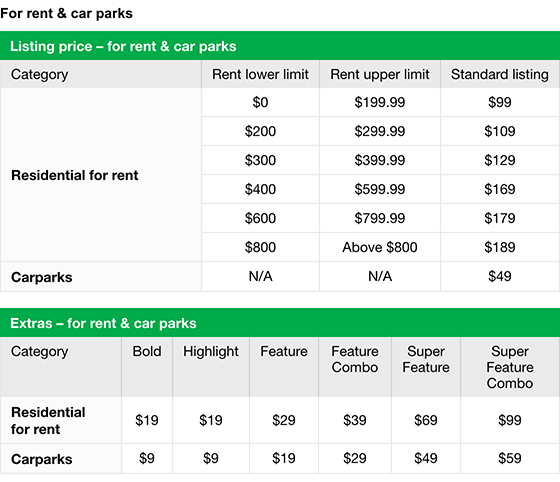Click the 'For rent & car parks' page heading
This screenshot has height=482, width=560.
(x=66, y=14)
